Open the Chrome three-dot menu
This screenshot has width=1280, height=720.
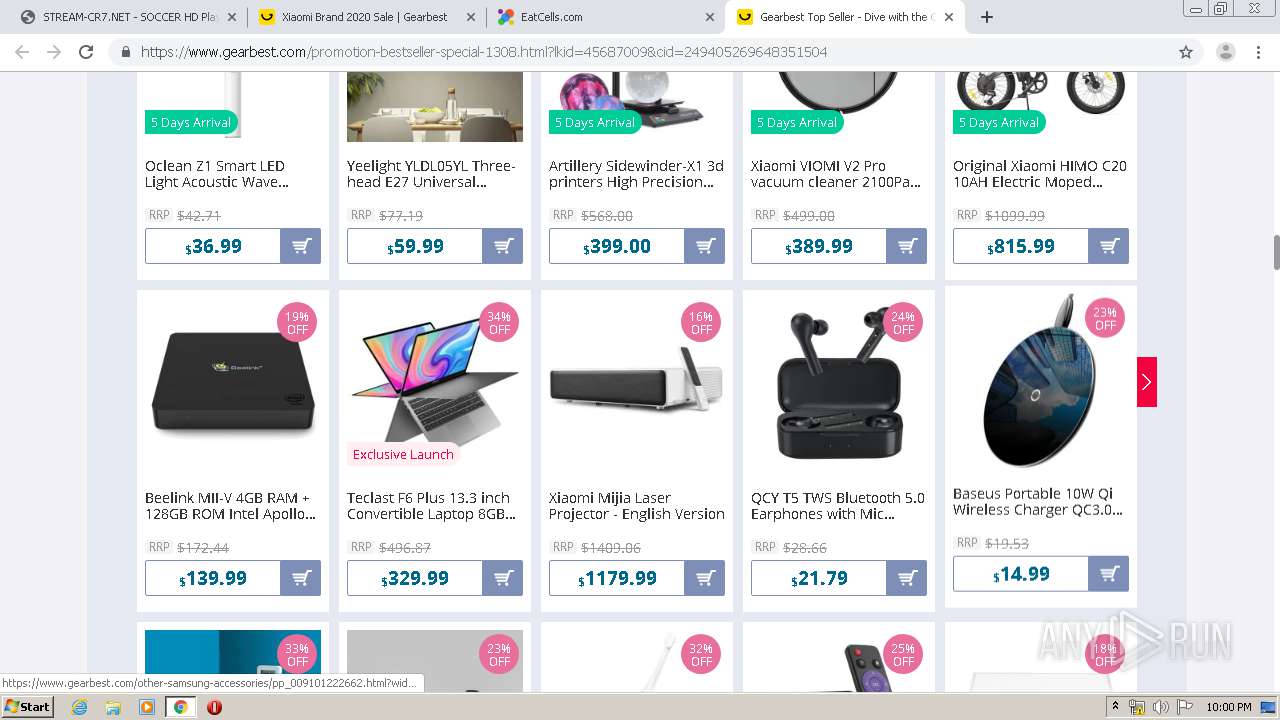coord(1259,52)
